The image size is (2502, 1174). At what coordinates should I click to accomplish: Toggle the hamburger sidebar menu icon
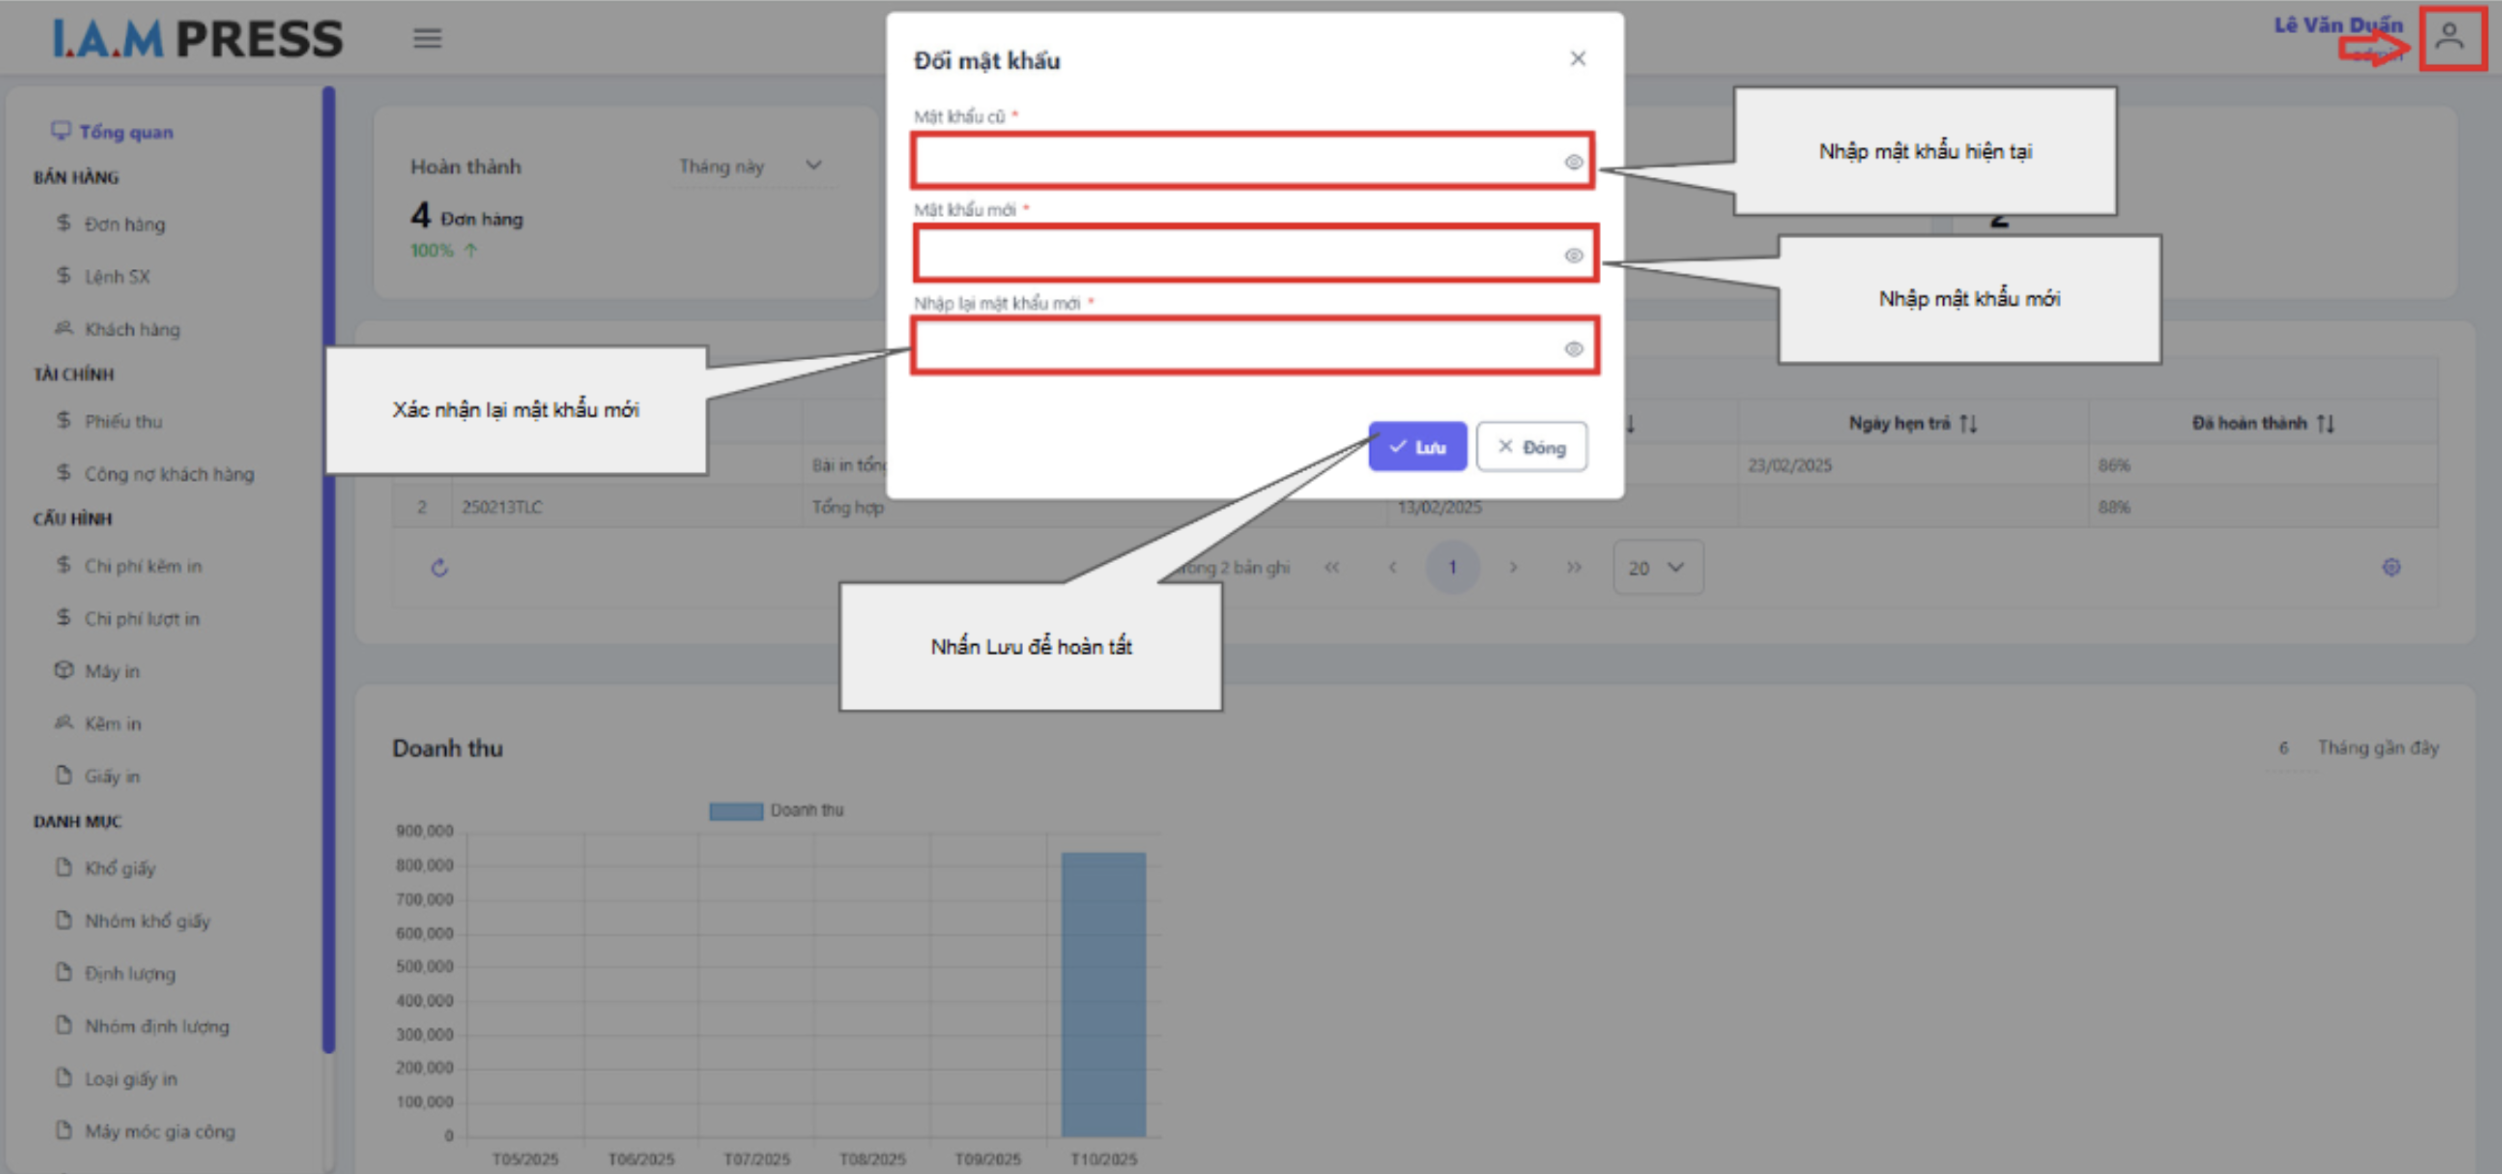tap(427, 39)
